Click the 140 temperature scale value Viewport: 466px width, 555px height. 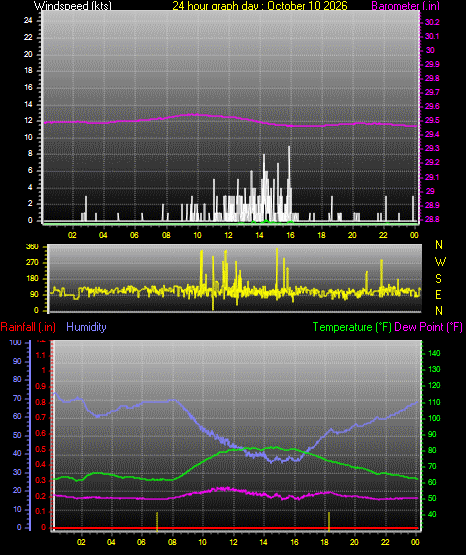[434, 353]
